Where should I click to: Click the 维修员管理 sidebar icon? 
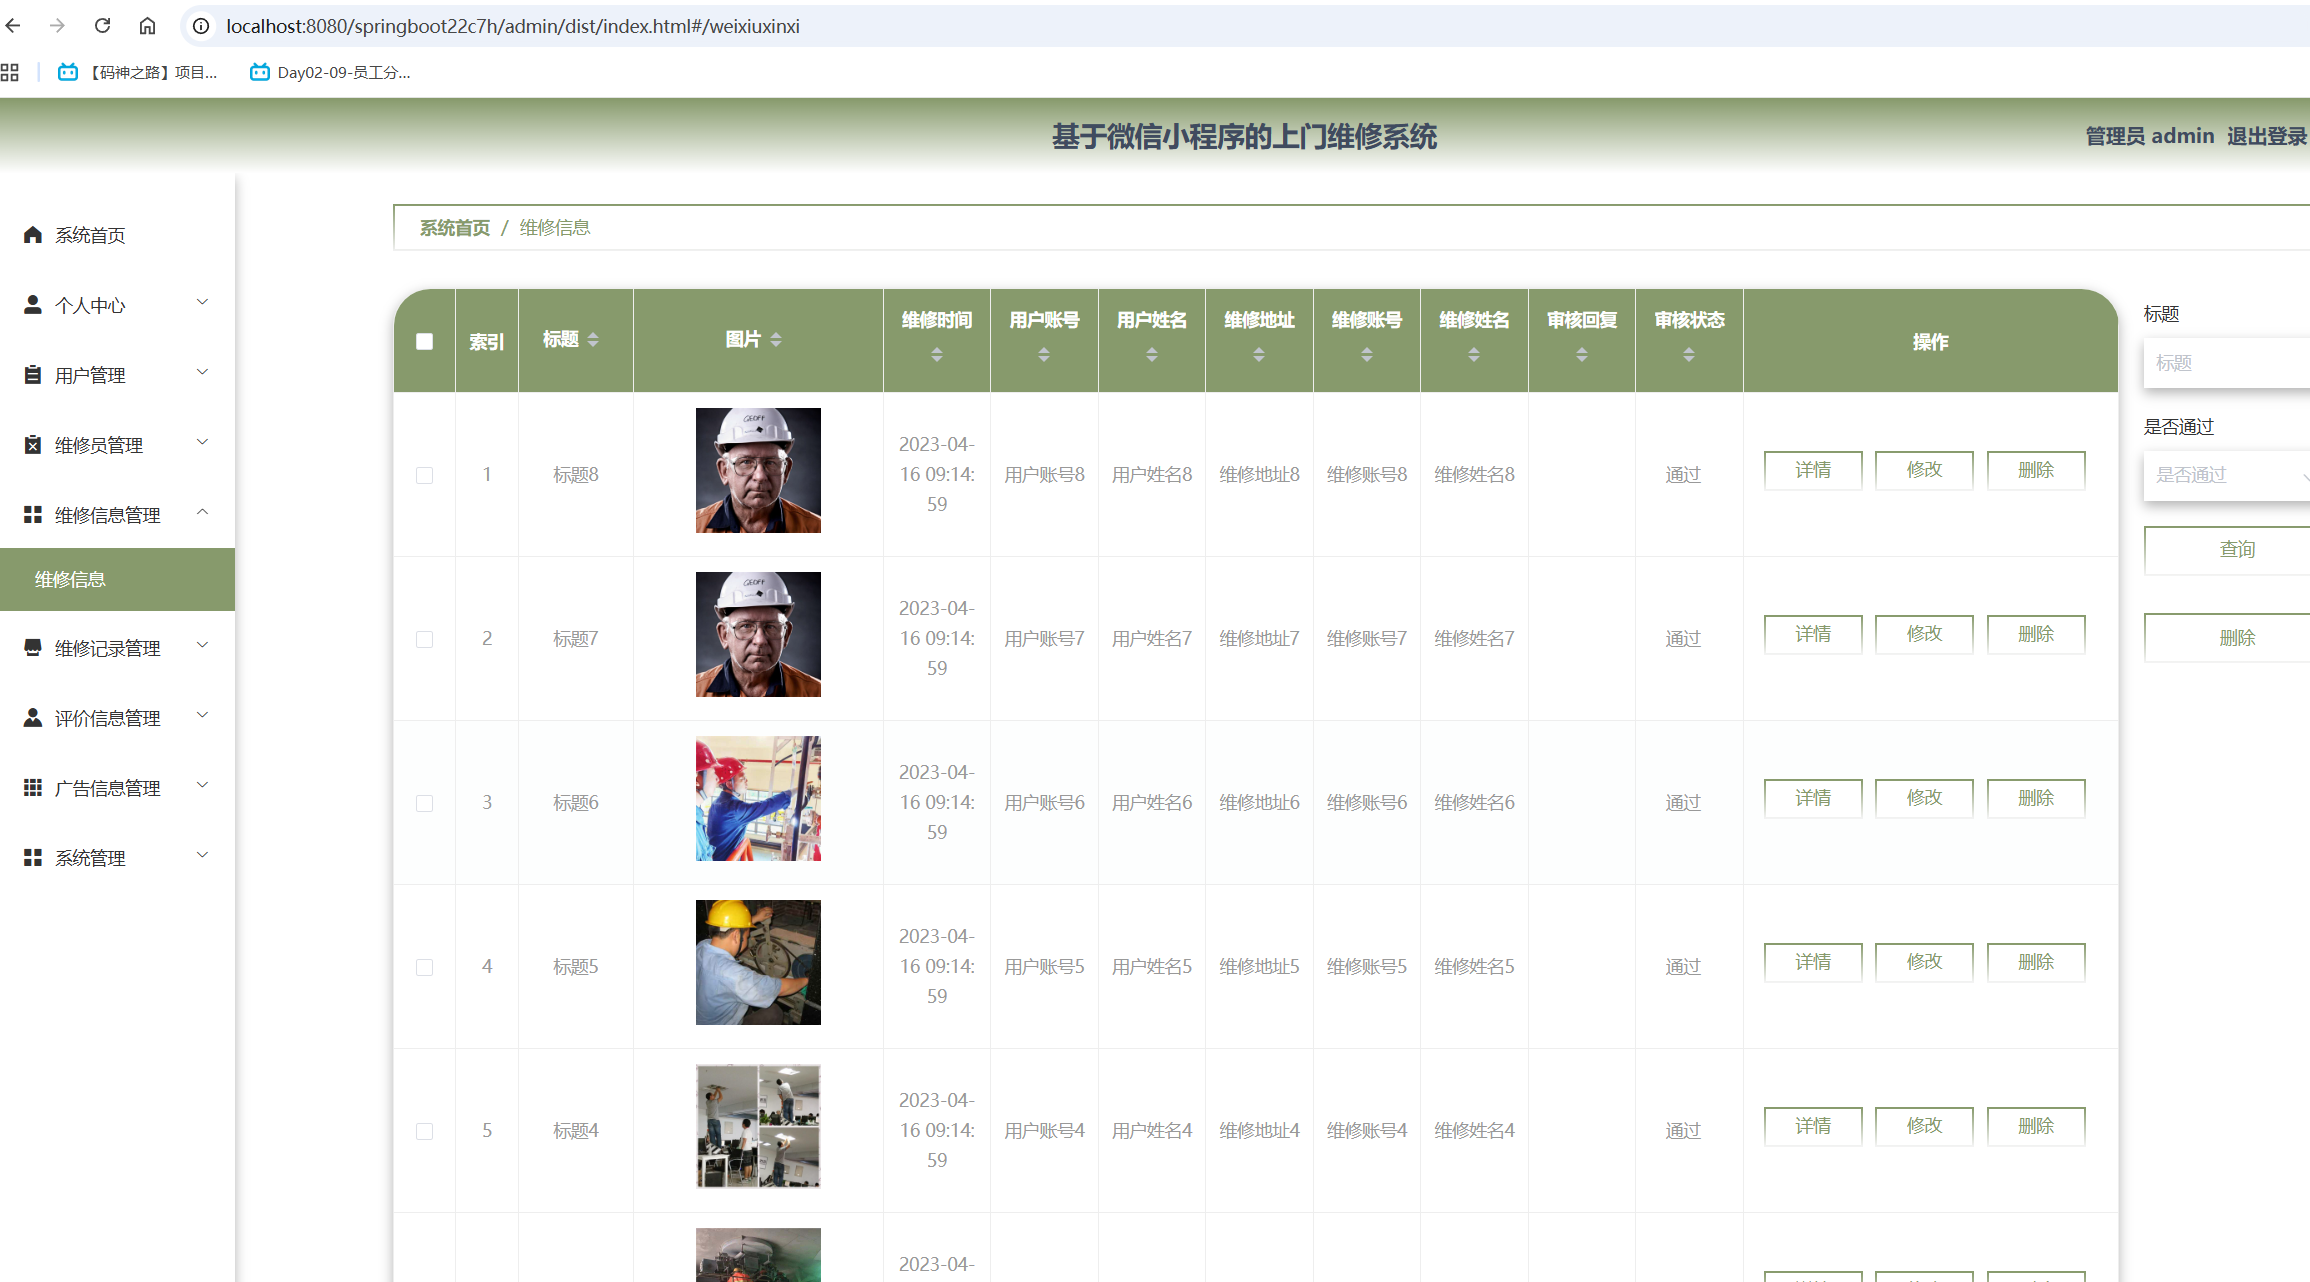33,445
